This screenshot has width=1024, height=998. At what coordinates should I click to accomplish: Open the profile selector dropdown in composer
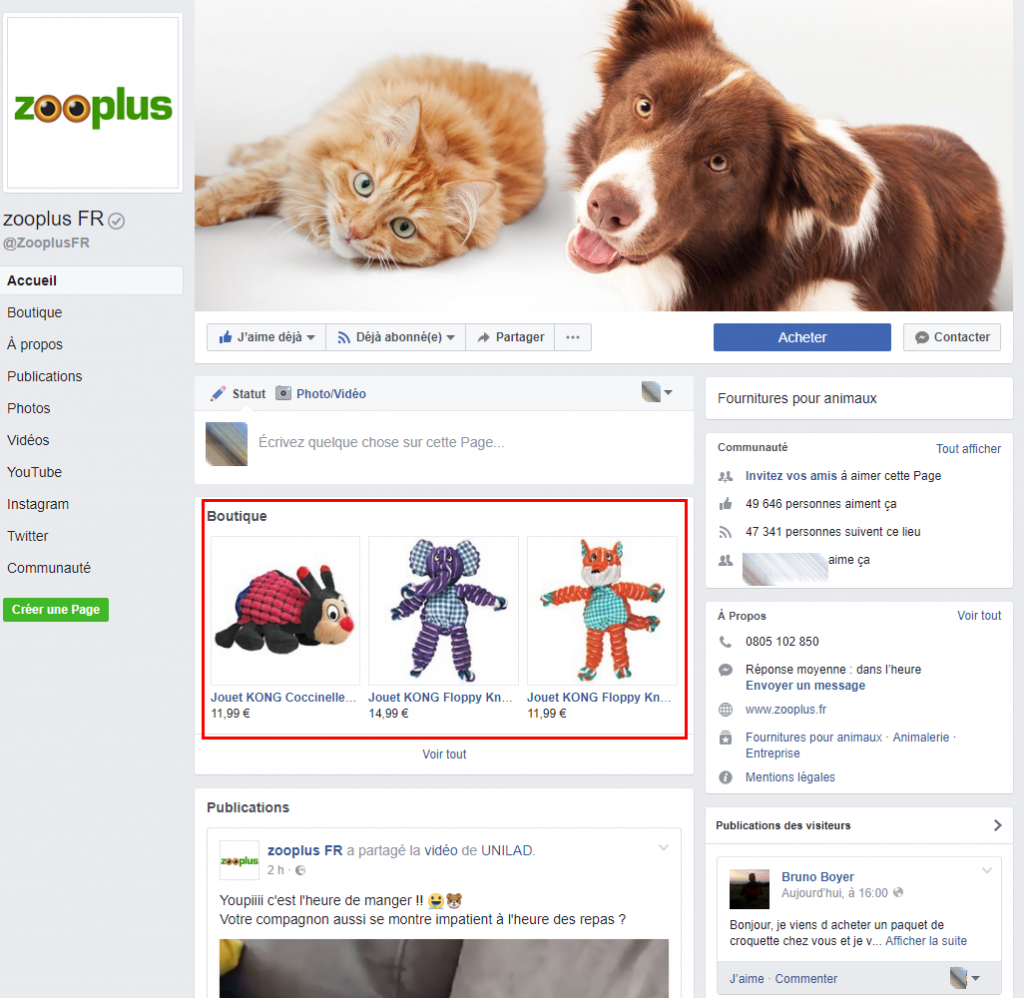pyautogui.click(x=657, y=393)
